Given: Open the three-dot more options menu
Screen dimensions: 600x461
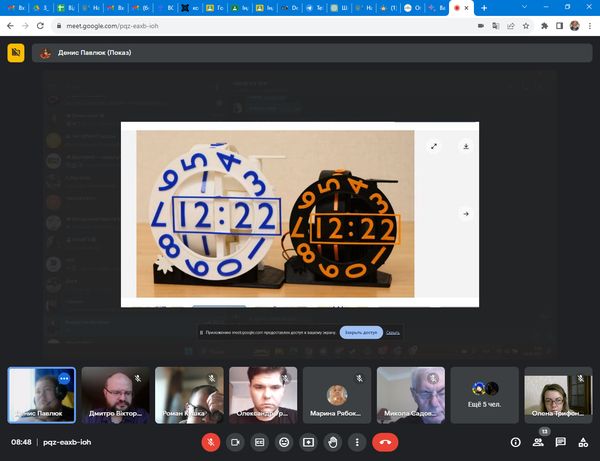Looking at the screenshot, I should coord(357,441).
